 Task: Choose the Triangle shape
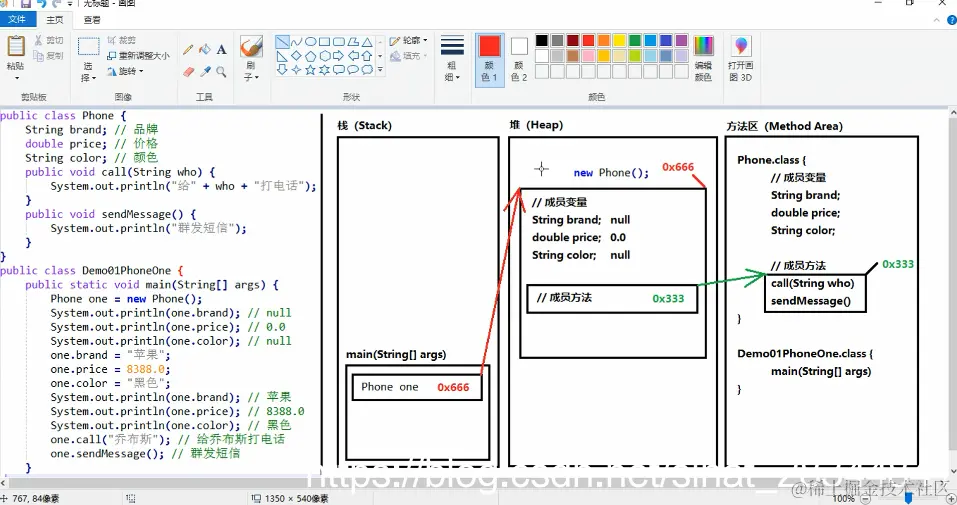click(x=367, y=42)
